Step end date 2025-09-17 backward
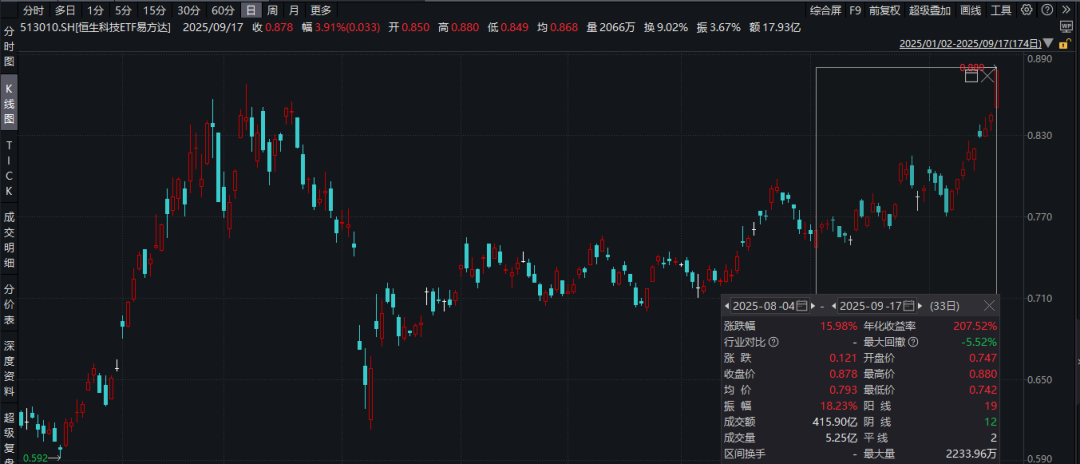 point(834,306)
